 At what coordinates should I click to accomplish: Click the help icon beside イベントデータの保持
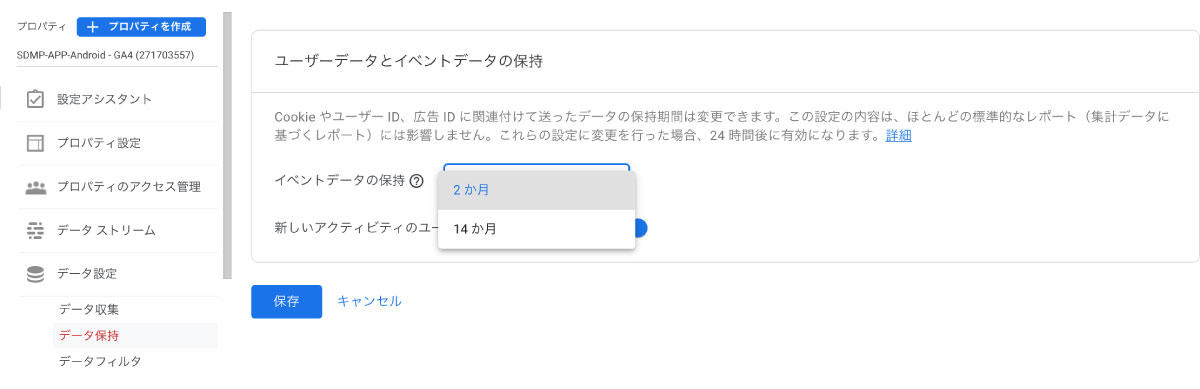click(x=416, y=181)
